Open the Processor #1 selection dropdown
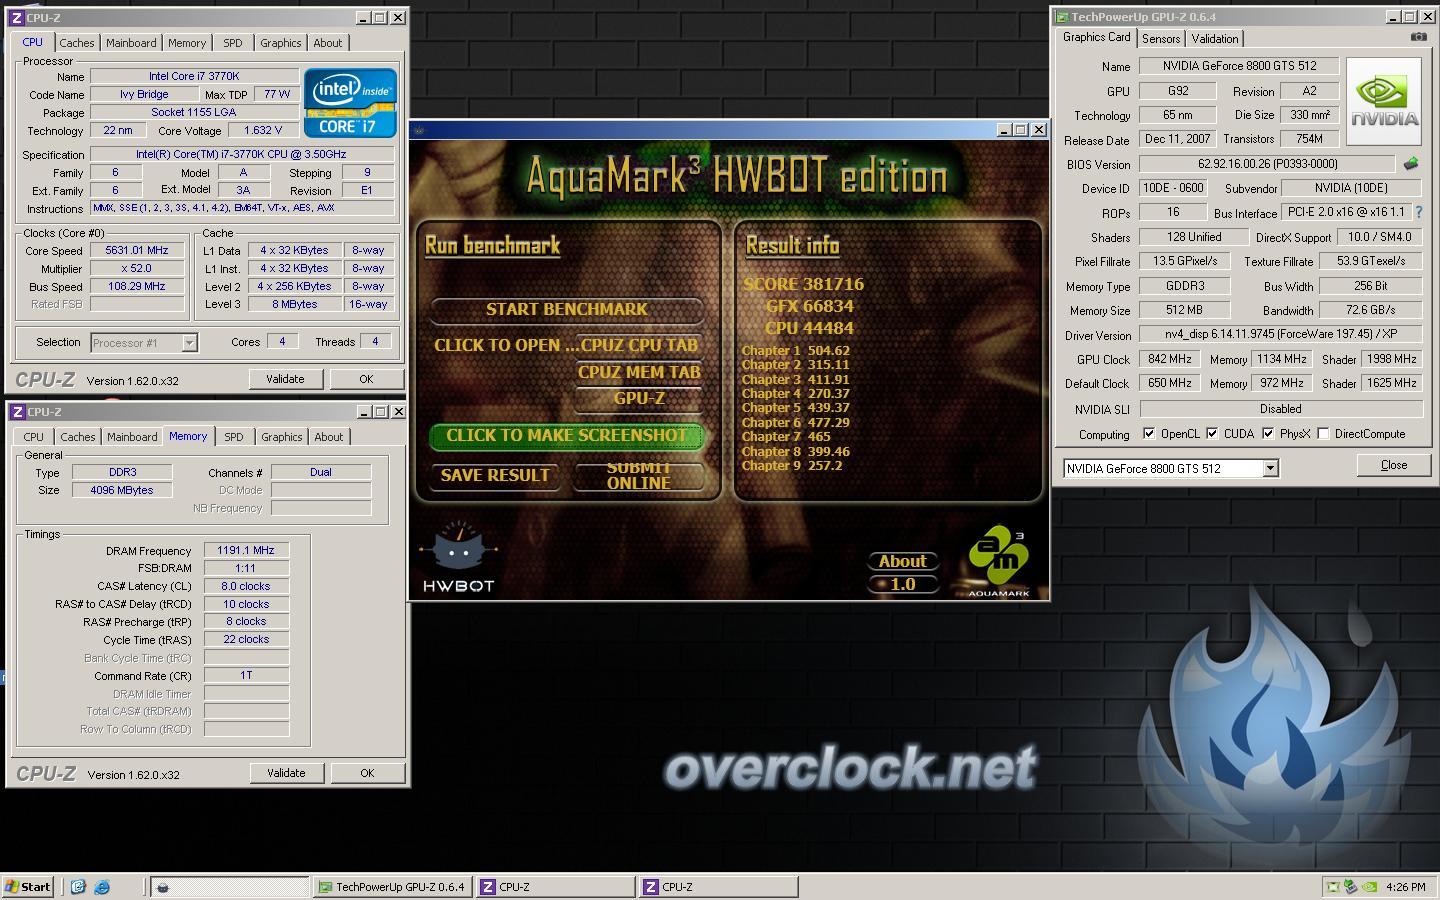 click(189, 343)
